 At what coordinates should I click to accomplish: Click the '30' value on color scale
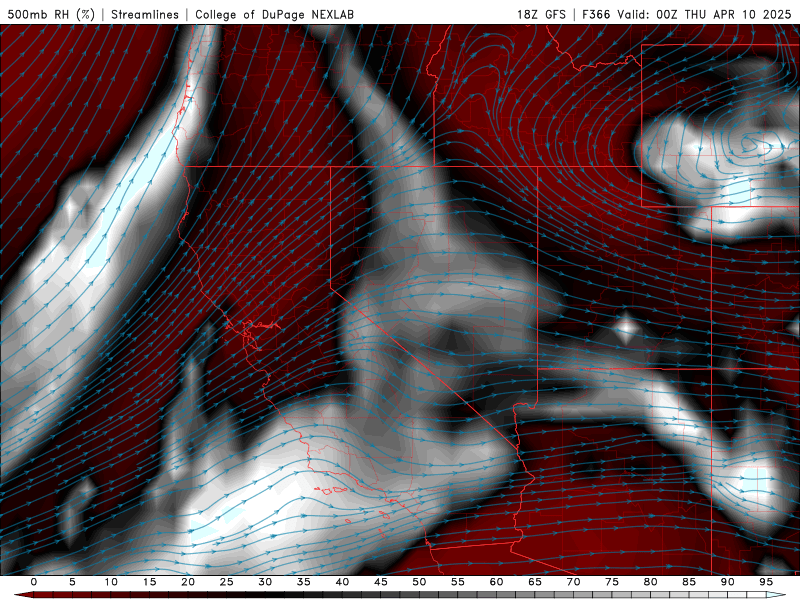265,582
